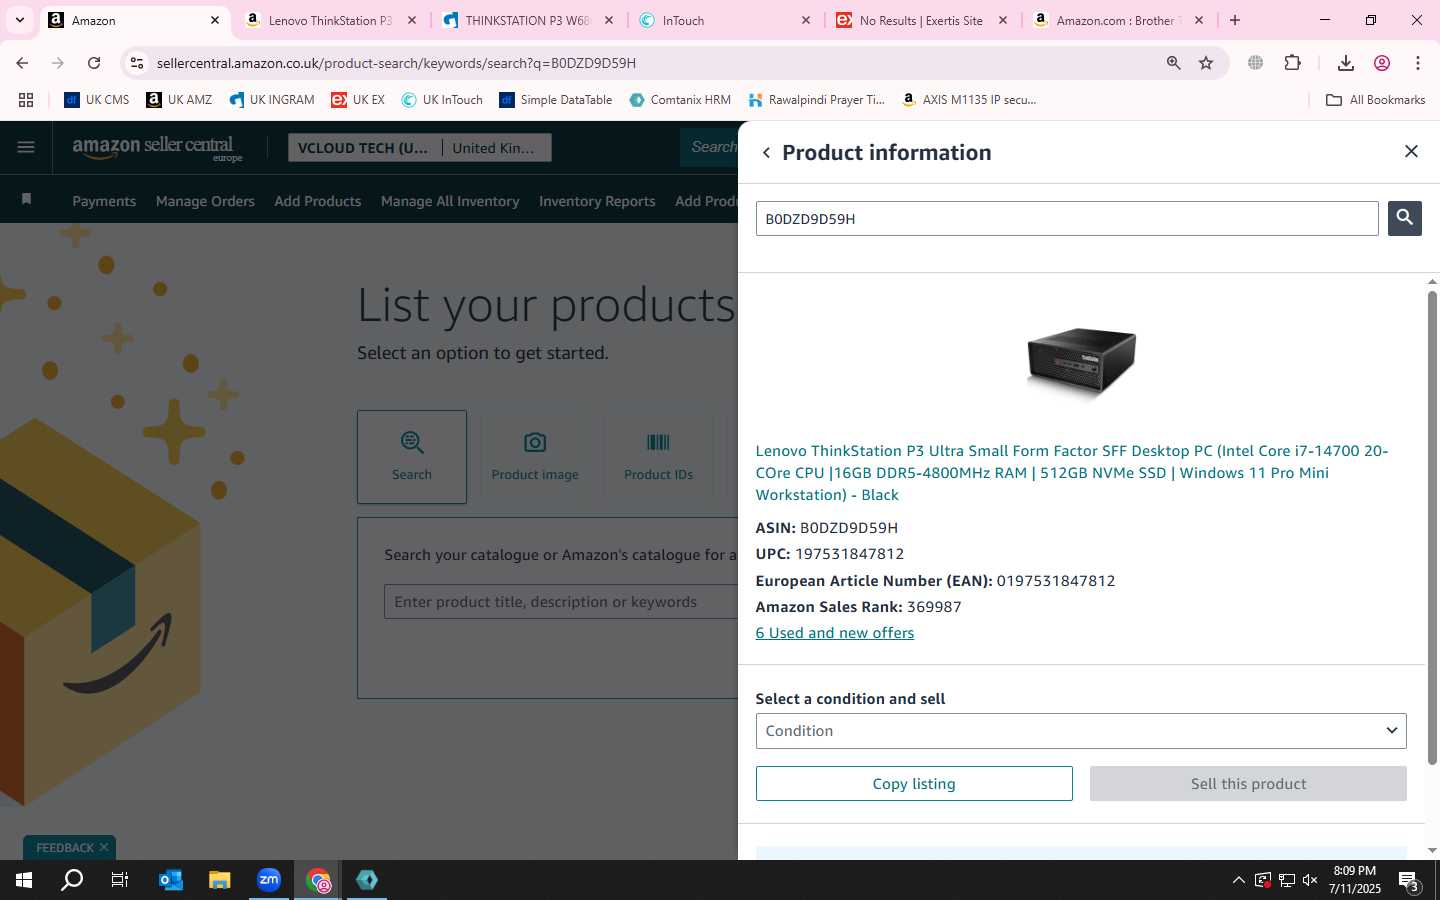Click the Sell this product button
Screen dimensions: 1440x900
pos(1248,784)
